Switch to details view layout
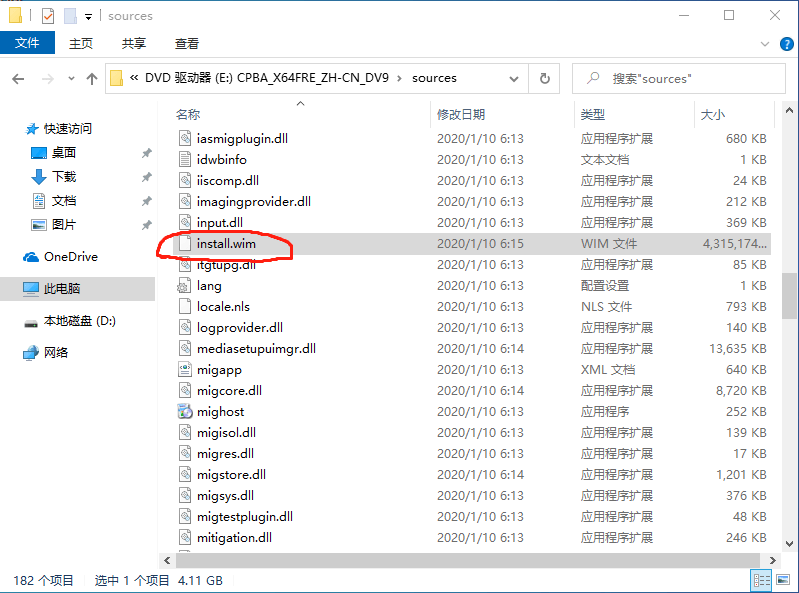This screenshot has width=799, height=593. 761,580
